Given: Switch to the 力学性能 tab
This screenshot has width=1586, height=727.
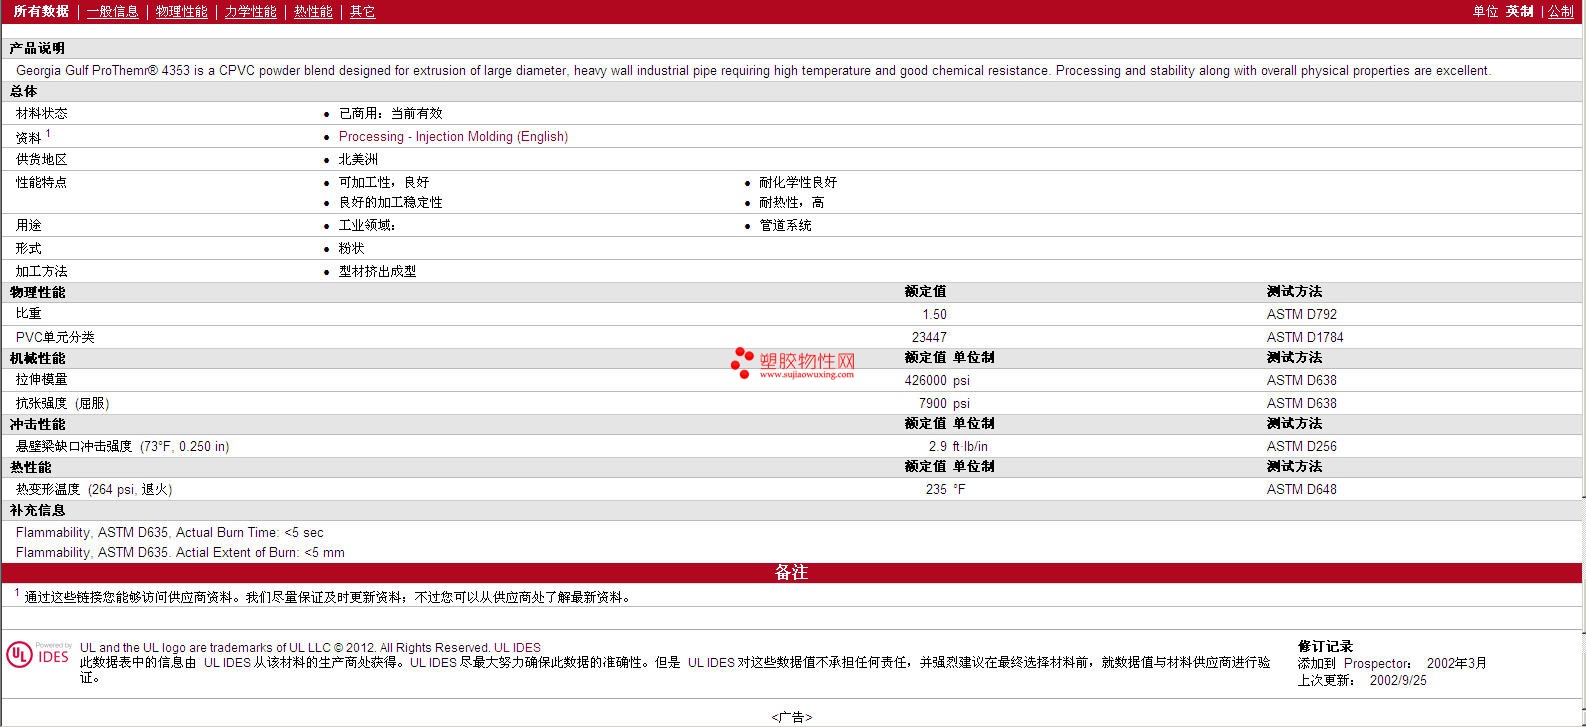Looking at the screenshot, I should tap(250, 12).
